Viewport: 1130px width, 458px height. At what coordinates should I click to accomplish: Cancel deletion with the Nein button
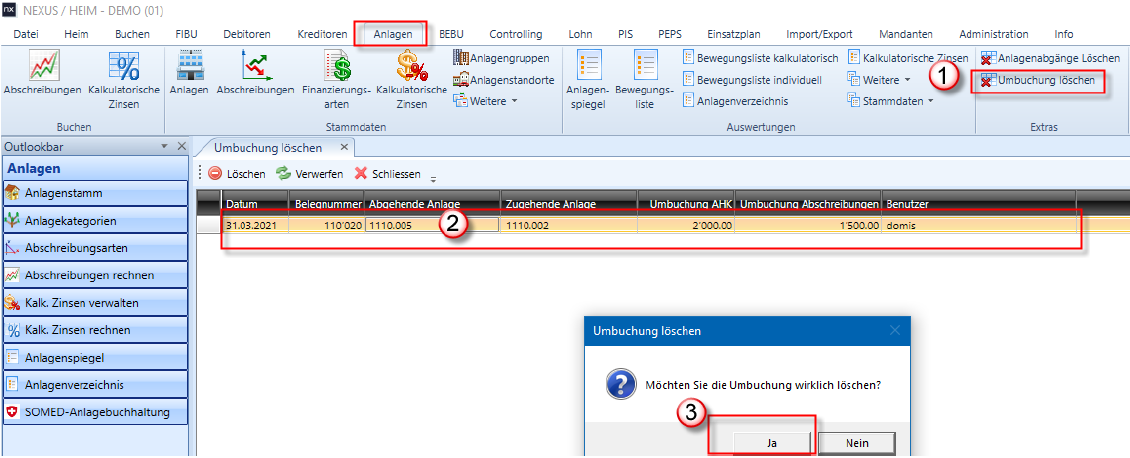click(x=857, y=443)
